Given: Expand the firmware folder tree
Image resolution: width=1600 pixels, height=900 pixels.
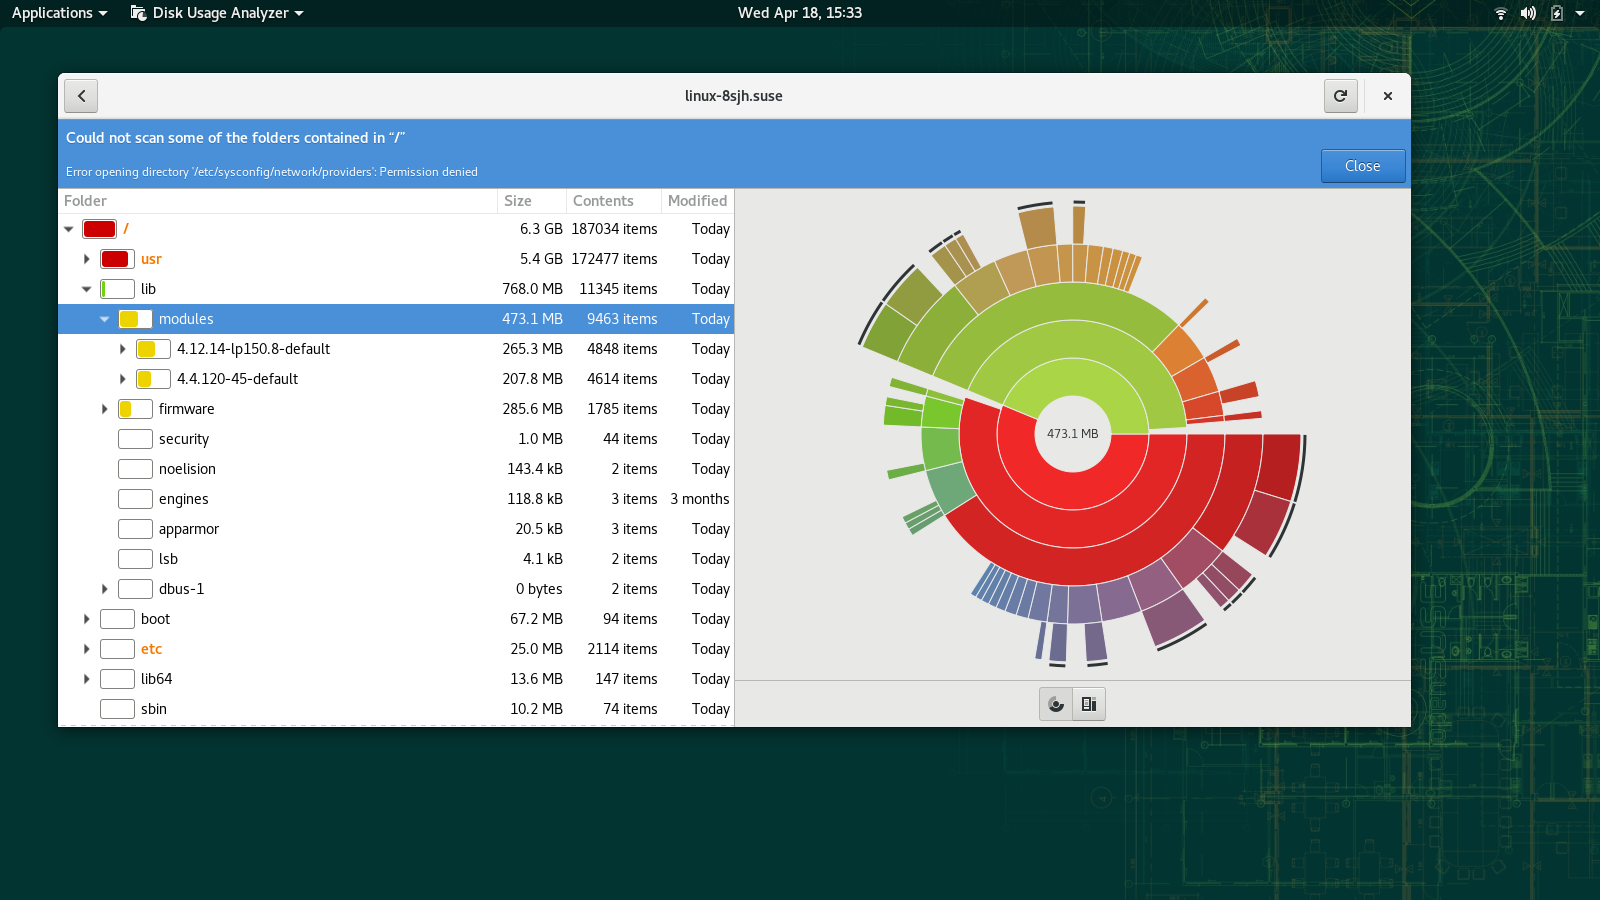Looking at the screenshot, I should (x=105, y=409).
